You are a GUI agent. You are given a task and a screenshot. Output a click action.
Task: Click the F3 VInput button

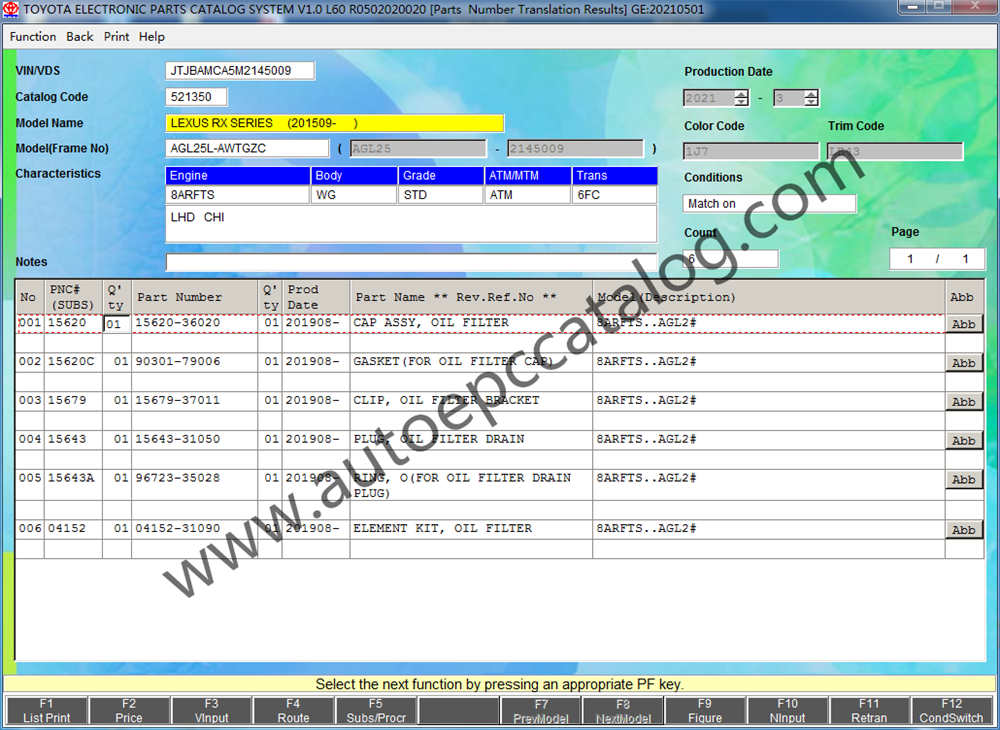coord(211,710)
